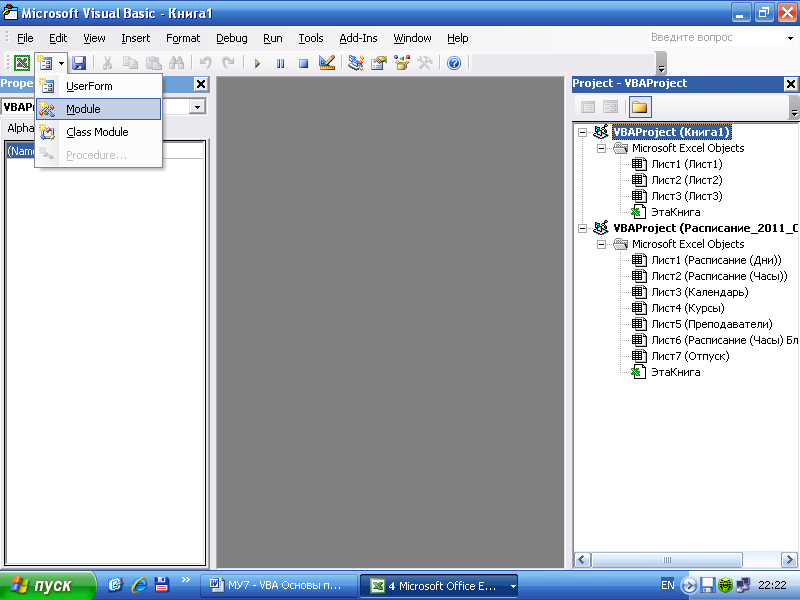Close the Properties panel
This screenshot has width=800, height=600.
(201, 84)
